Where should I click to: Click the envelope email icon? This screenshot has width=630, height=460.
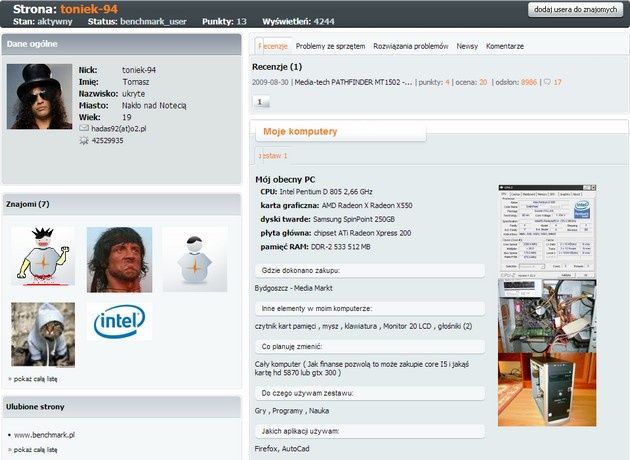84,129
